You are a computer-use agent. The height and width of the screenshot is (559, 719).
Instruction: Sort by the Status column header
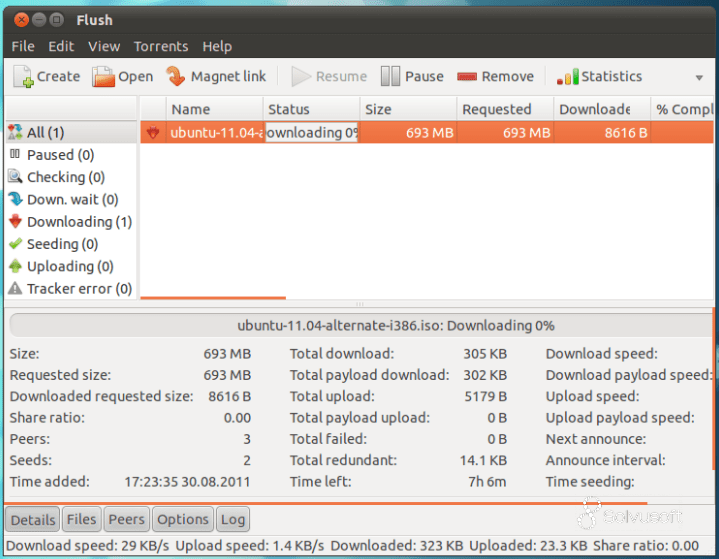tap(311, 109)
